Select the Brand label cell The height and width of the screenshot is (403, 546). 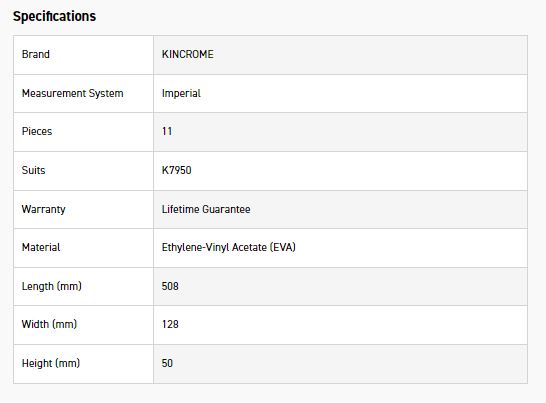click(83, 55)
